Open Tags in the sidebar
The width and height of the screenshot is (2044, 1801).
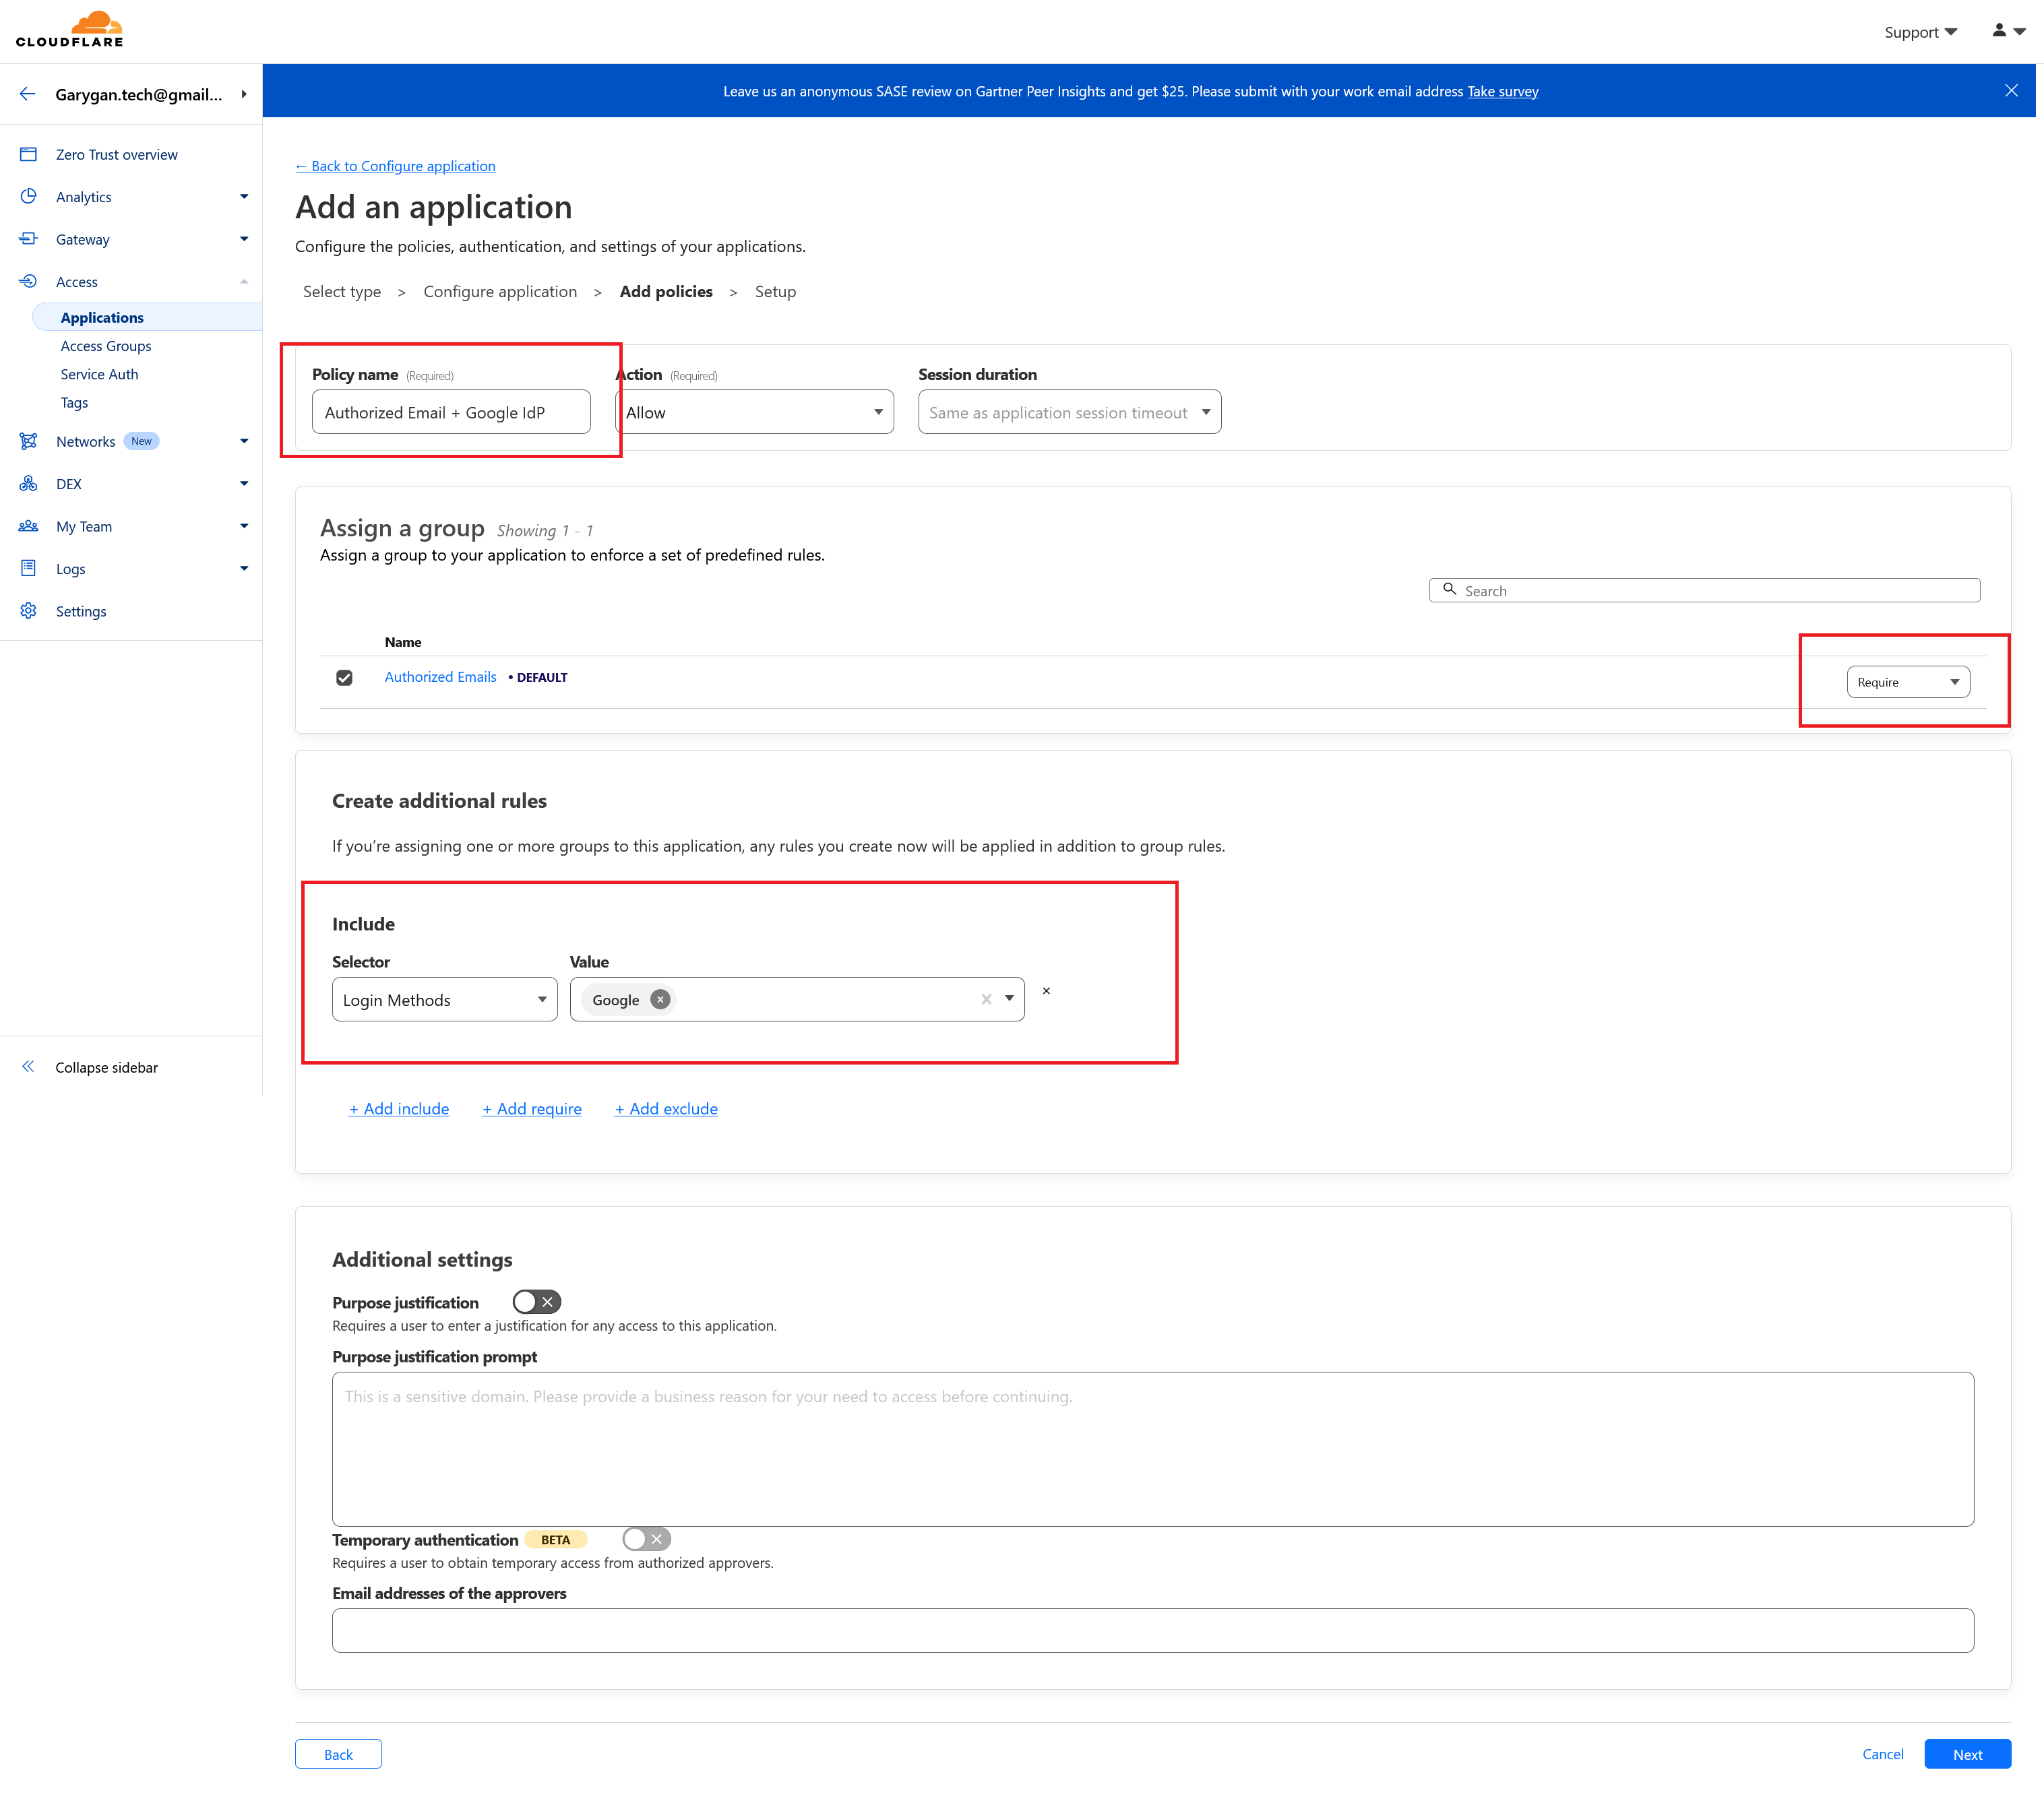[74, 402]
